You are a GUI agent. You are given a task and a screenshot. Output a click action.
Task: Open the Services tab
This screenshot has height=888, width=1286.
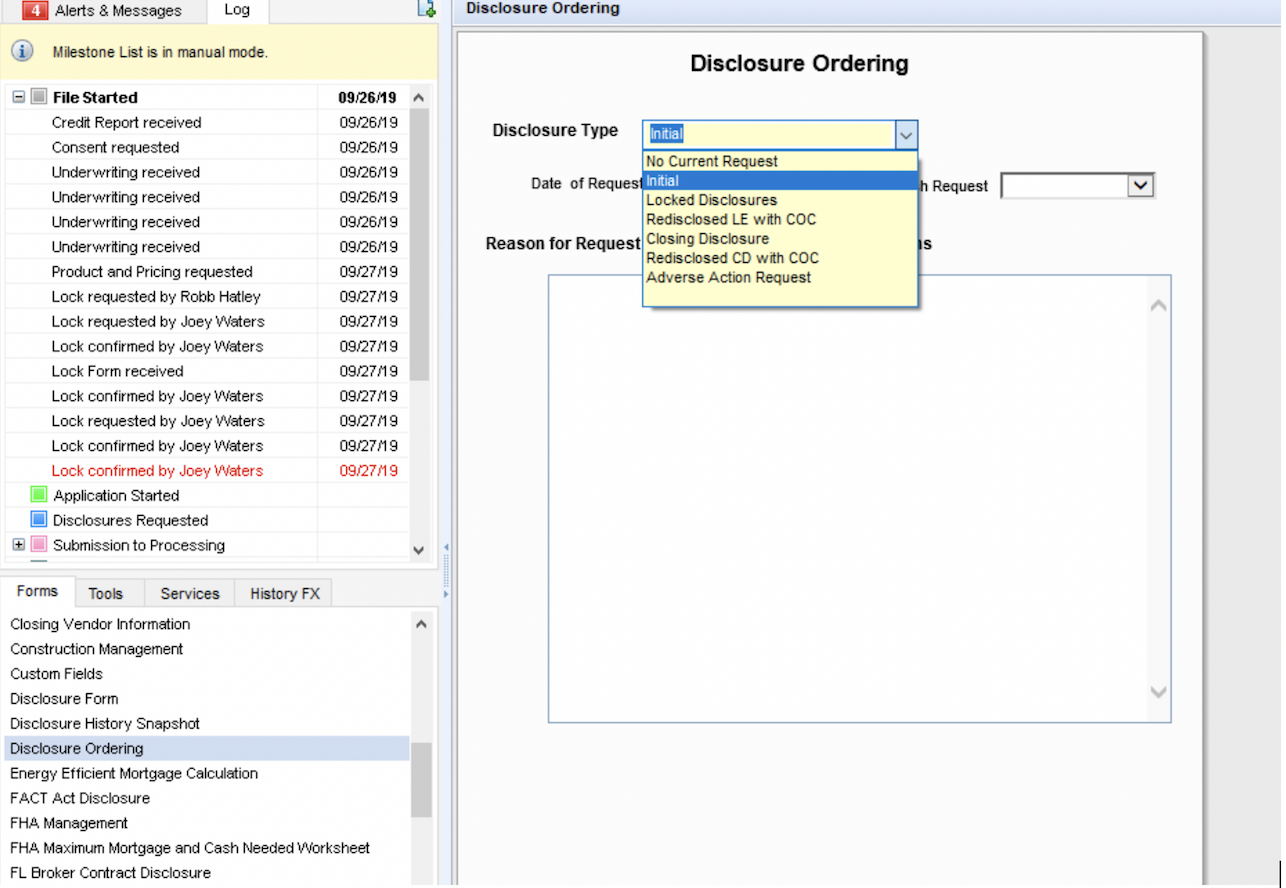pos(190,593)
